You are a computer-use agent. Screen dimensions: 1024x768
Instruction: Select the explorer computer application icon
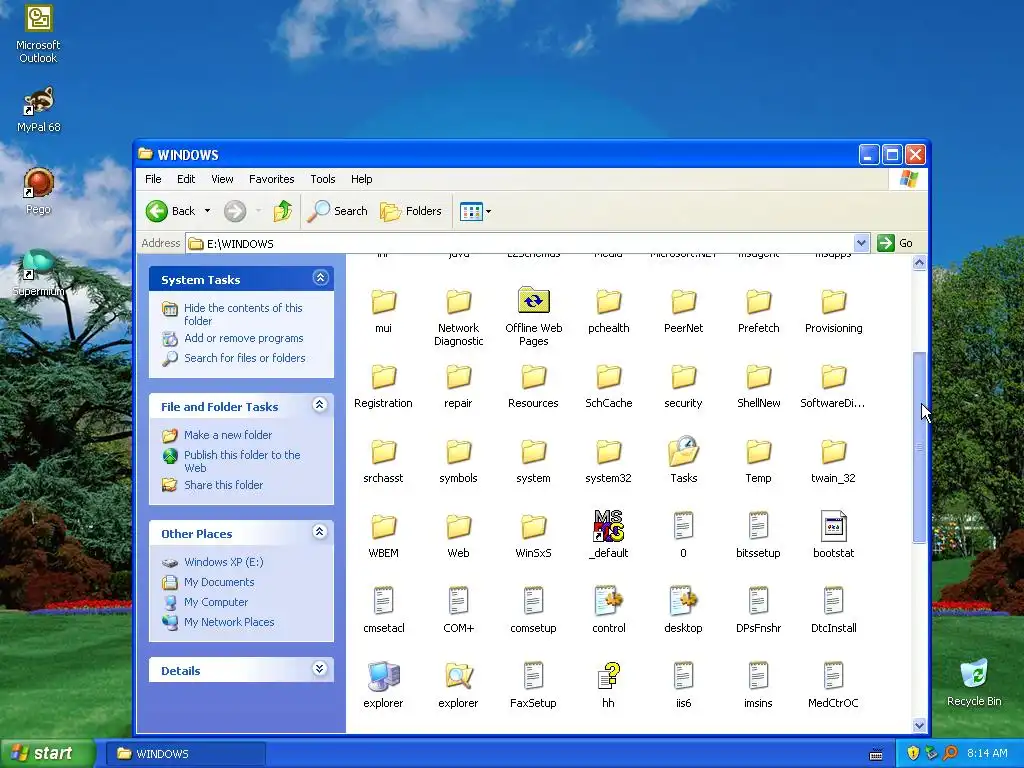tap(383, 677)
